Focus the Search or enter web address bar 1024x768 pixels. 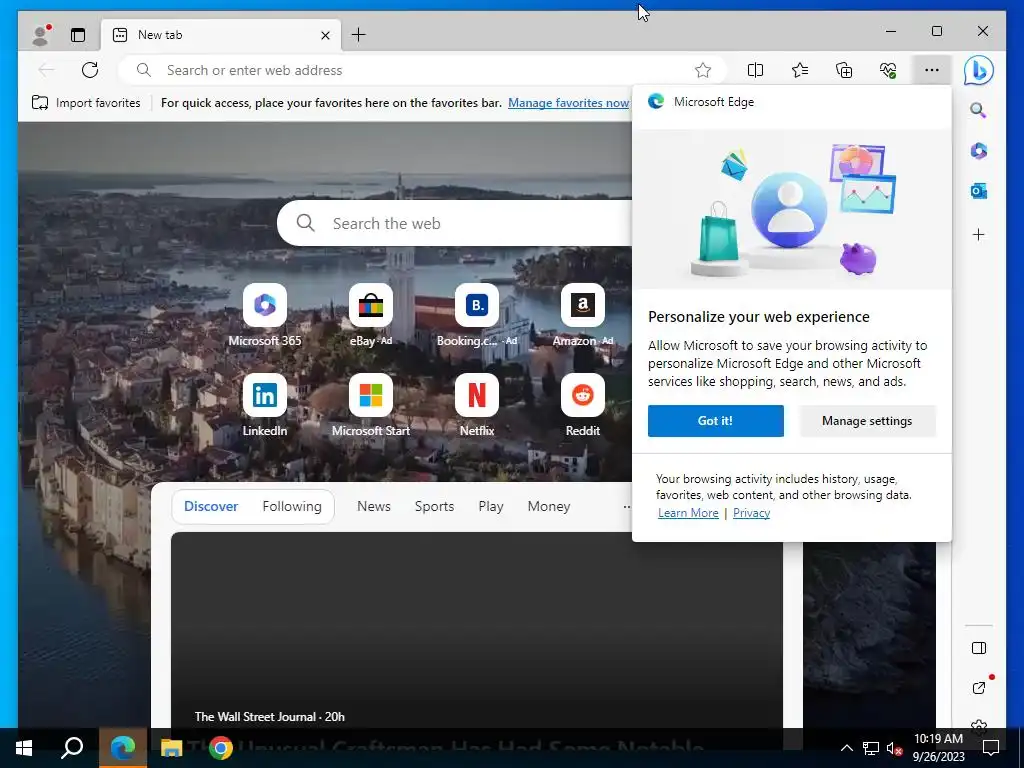click(423, 70)
